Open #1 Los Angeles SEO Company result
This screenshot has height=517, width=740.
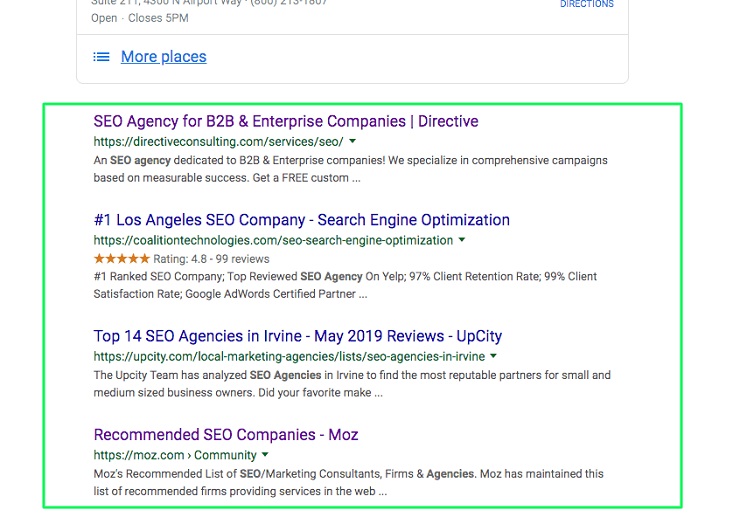click(302, 220)
